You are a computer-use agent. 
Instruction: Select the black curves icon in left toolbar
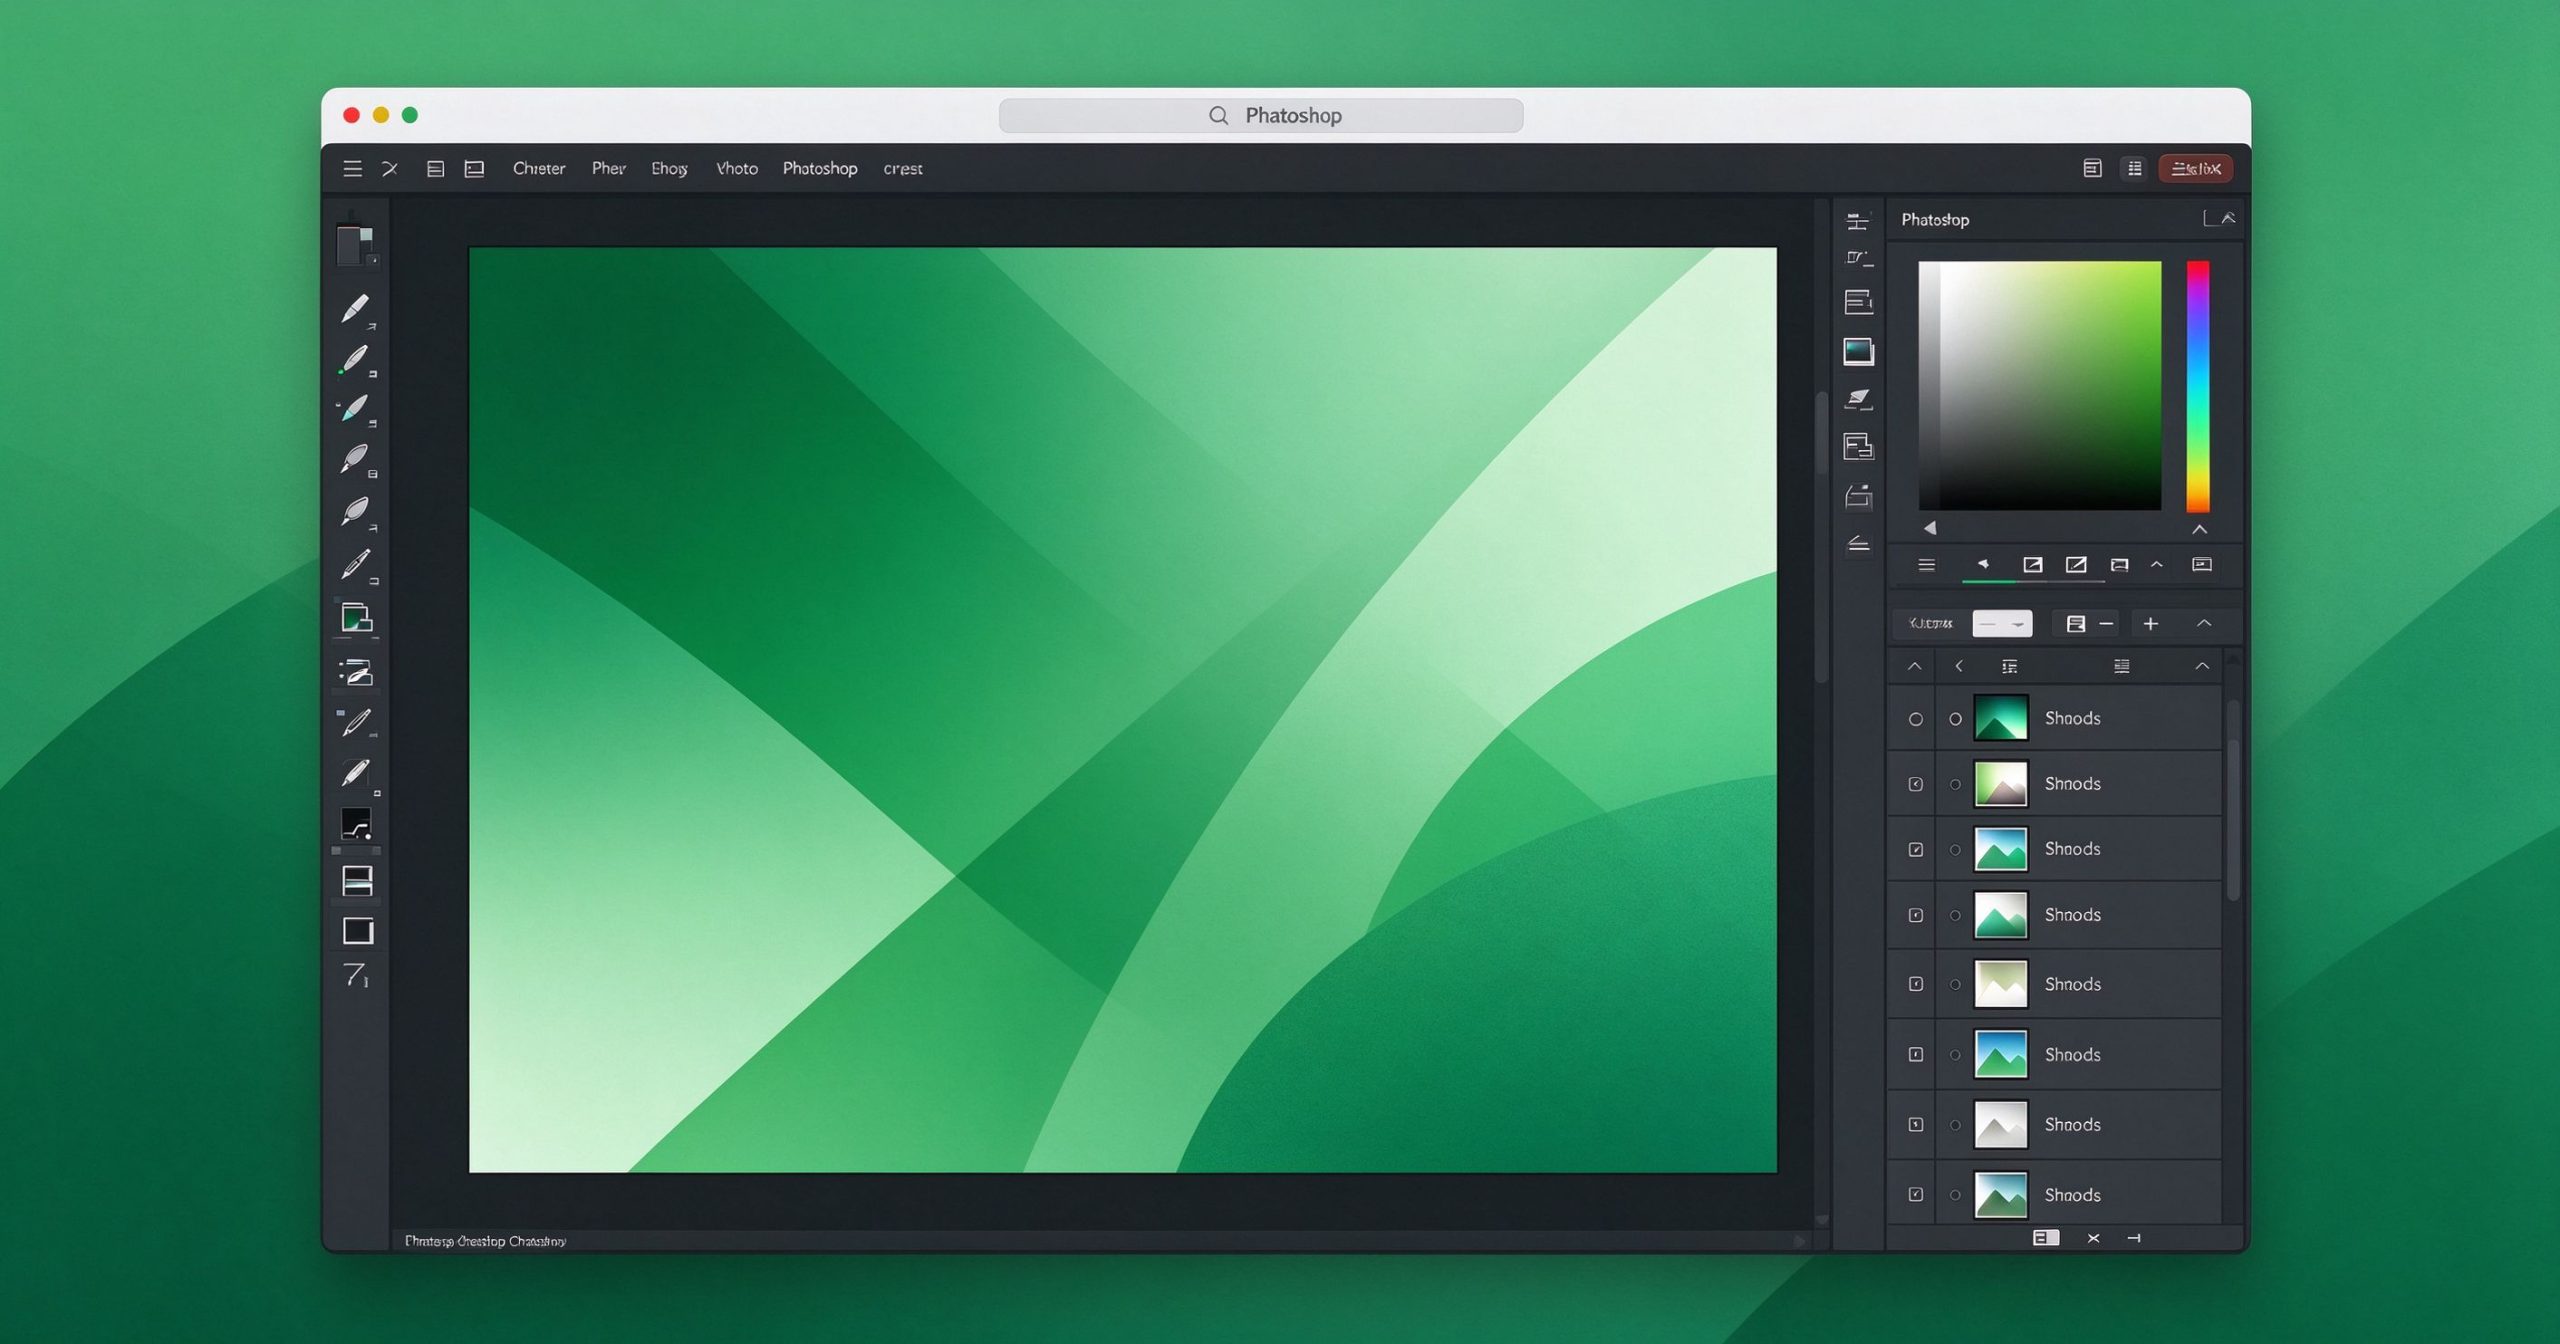coord(356,823)
